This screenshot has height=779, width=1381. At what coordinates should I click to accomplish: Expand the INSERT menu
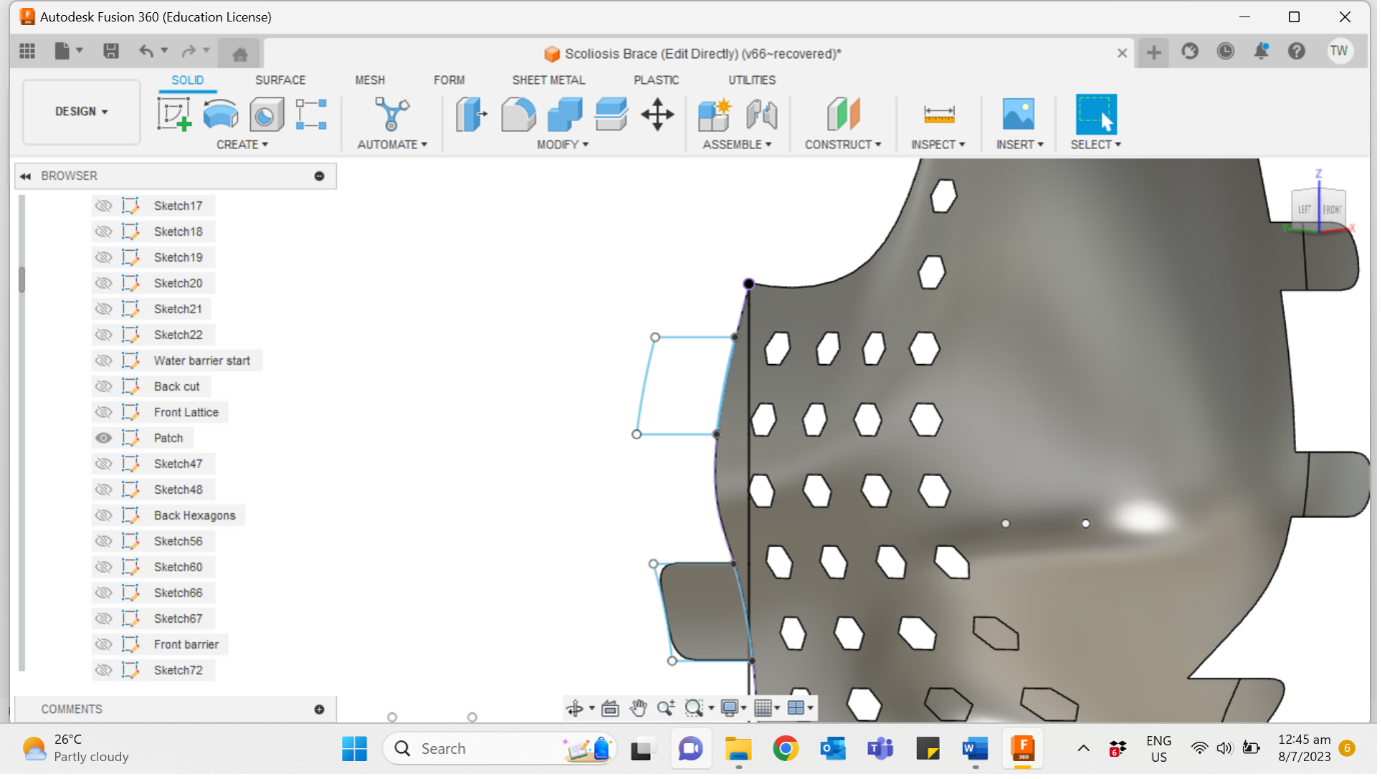(1020, 145)
